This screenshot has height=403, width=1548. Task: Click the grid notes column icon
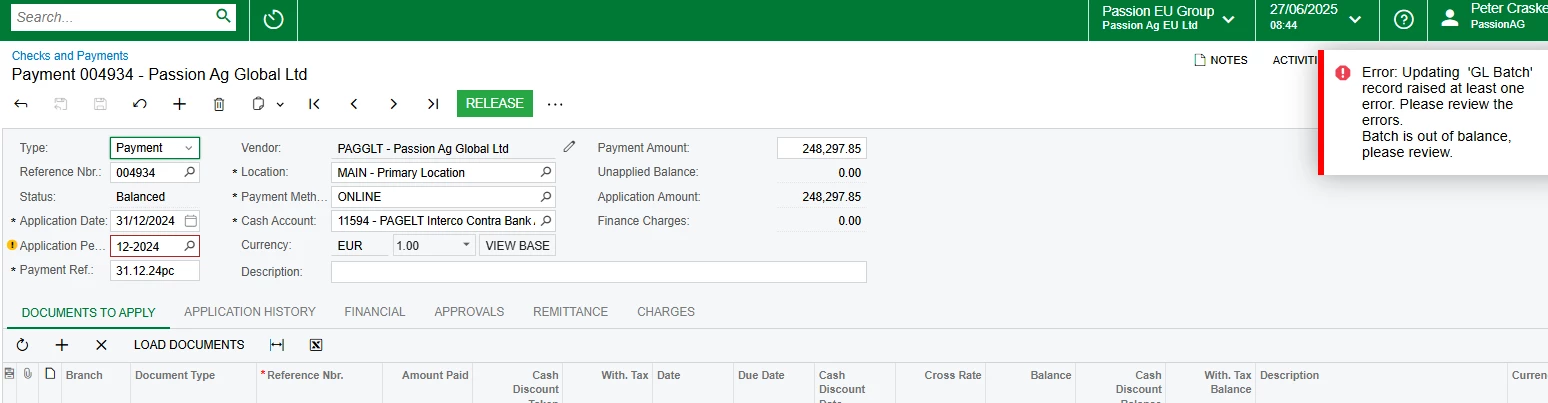pos(50,374)
